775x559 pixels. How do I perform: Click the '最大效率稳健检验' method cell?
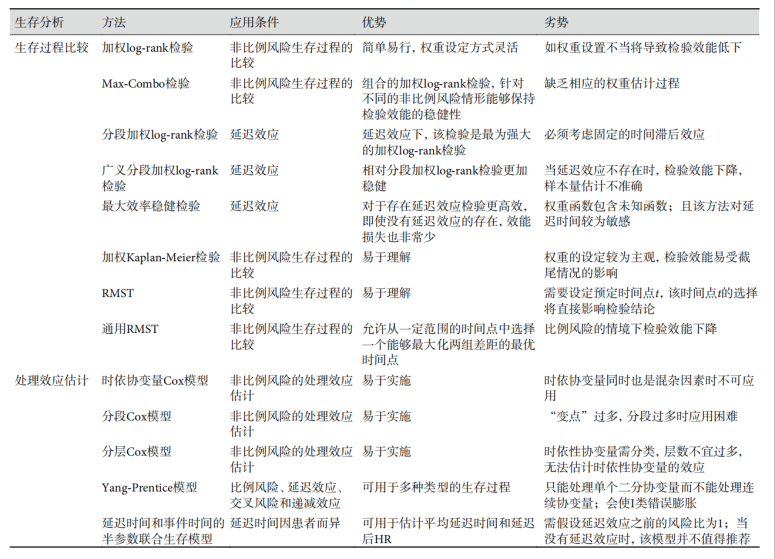(151, 206)
